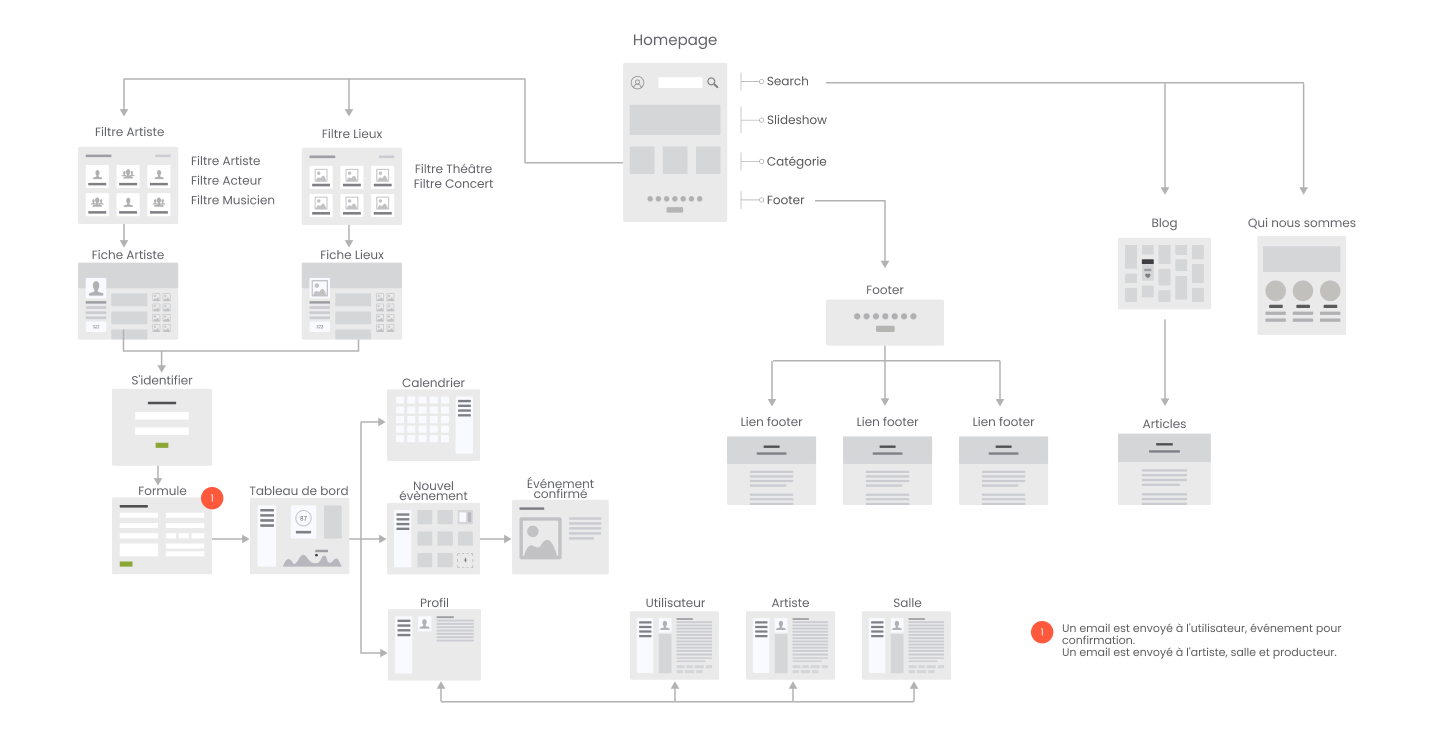Select the wide slideshow block in Homepage wireframe
Screen dimensions: 1440x750
pyautogui.click(x=675, y=120)
